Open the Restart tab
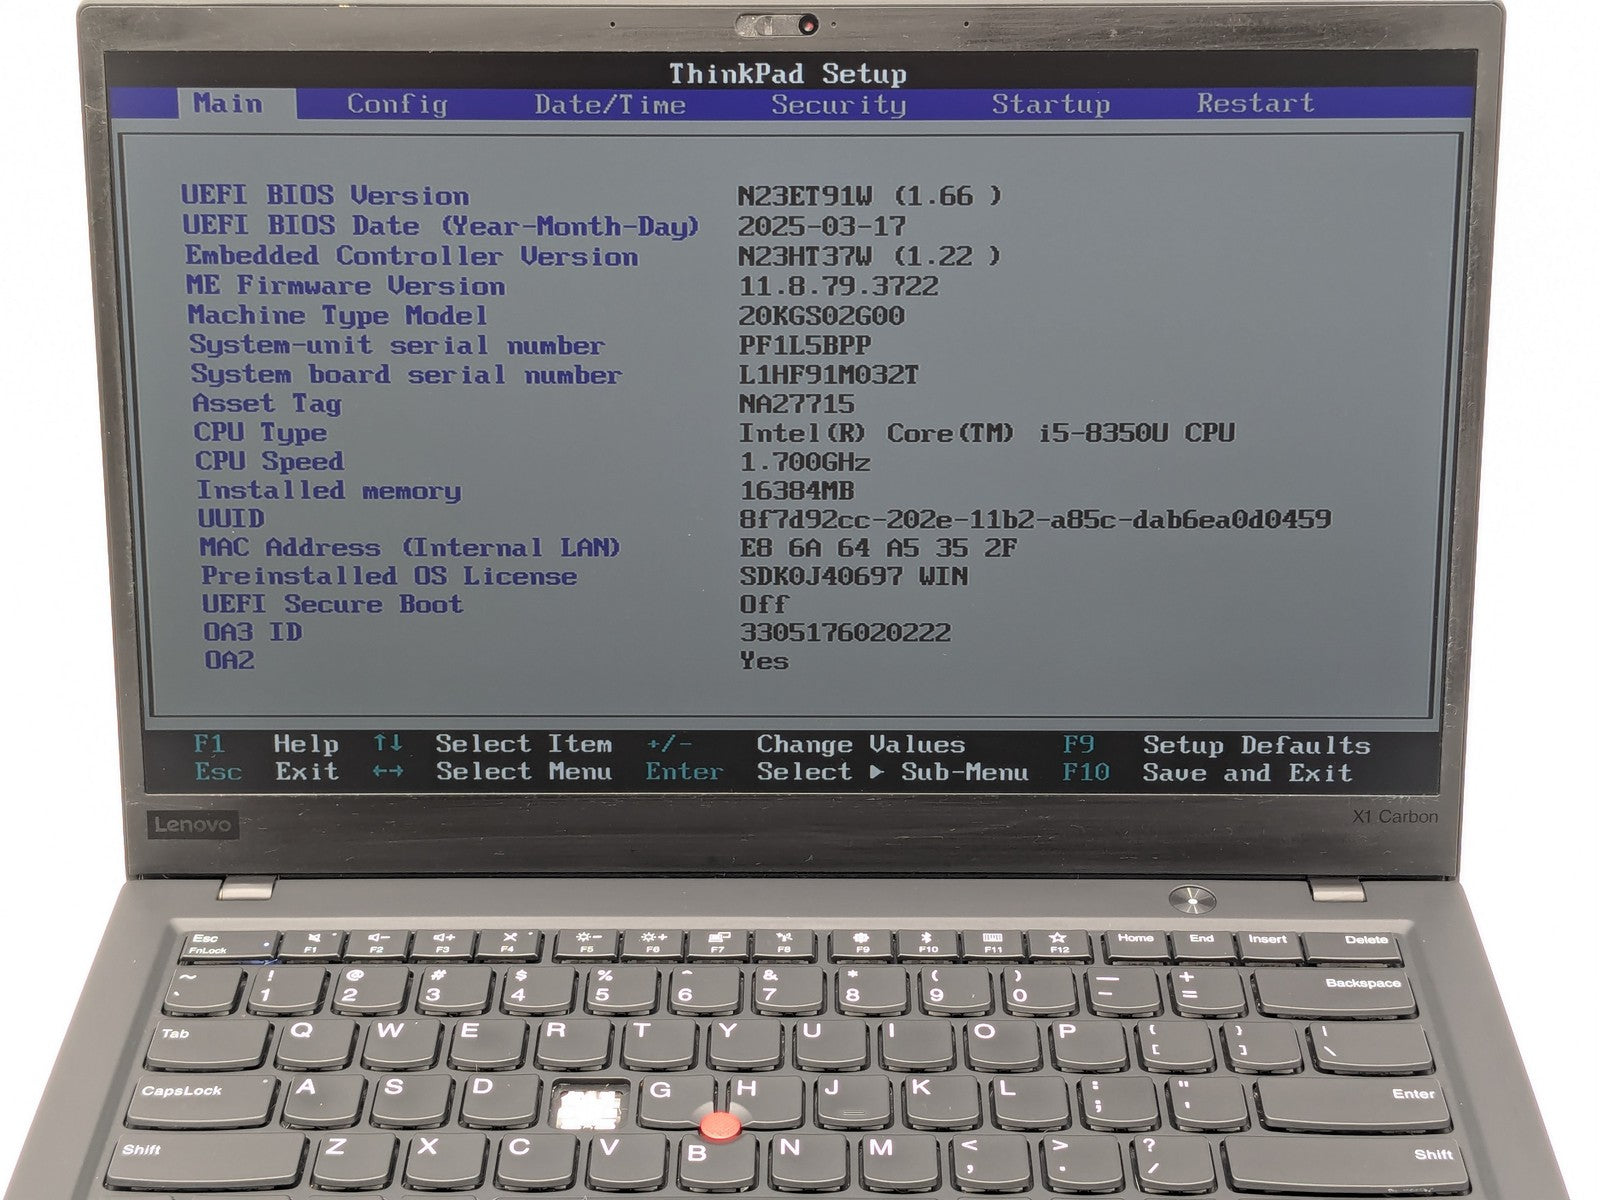 tap(1255, 104)
